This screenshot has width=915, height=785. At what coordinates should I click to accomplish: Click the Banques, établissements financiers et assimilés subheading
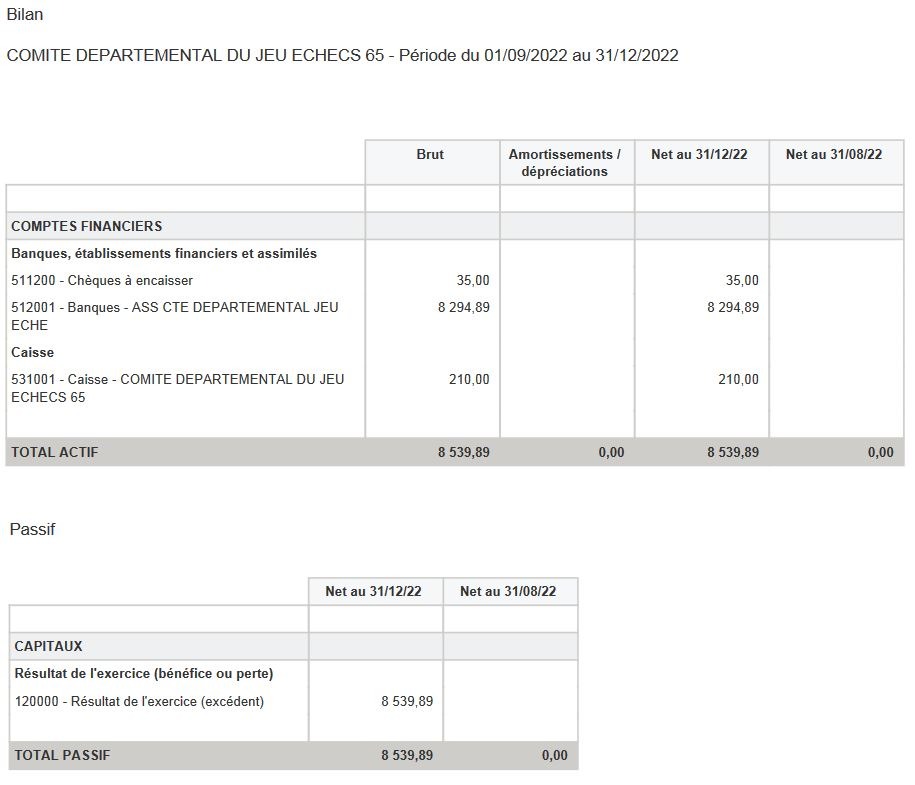(x=164, y=254)
